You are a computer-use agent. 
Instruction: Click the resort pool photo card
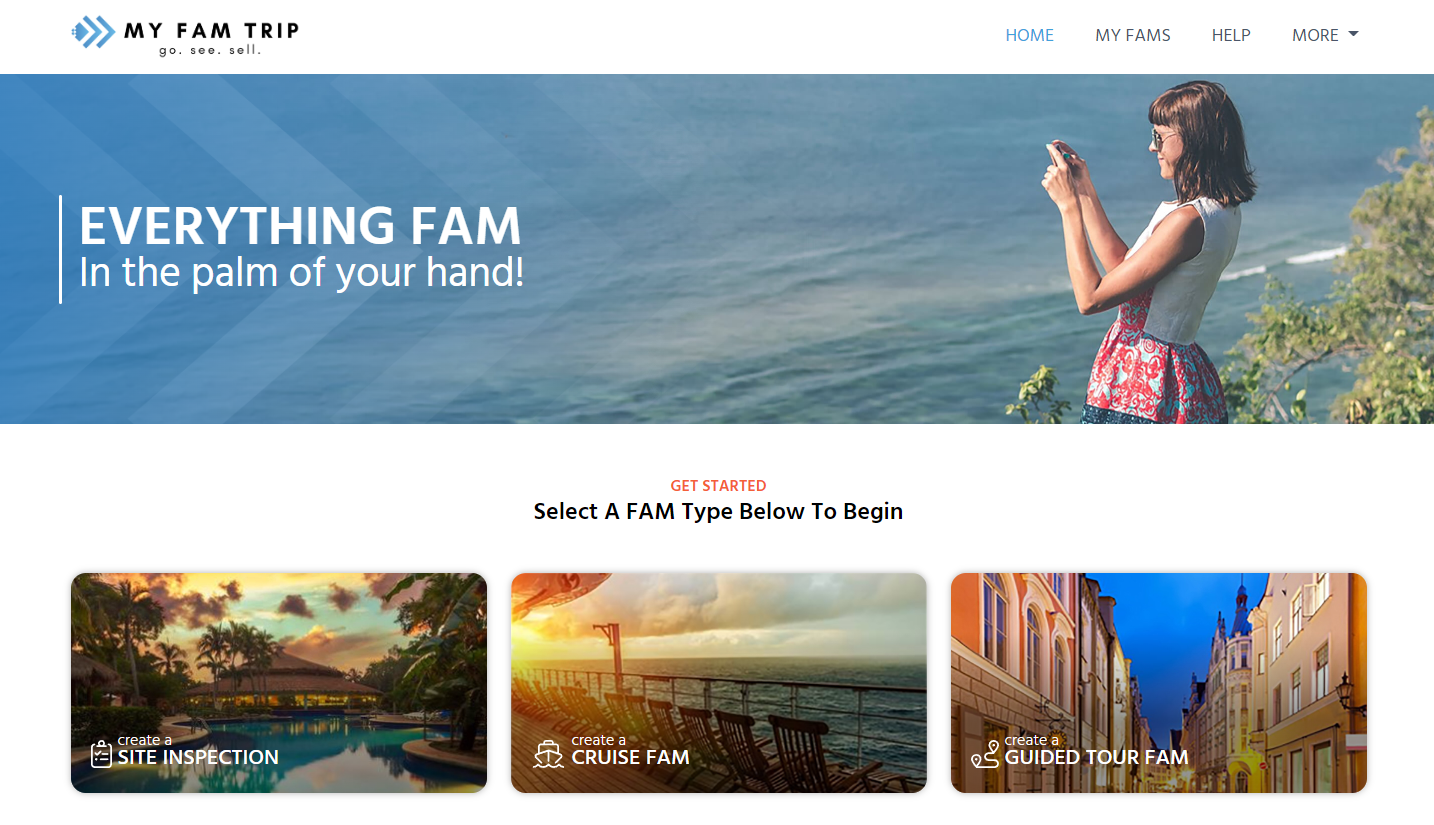click(279, 683)
